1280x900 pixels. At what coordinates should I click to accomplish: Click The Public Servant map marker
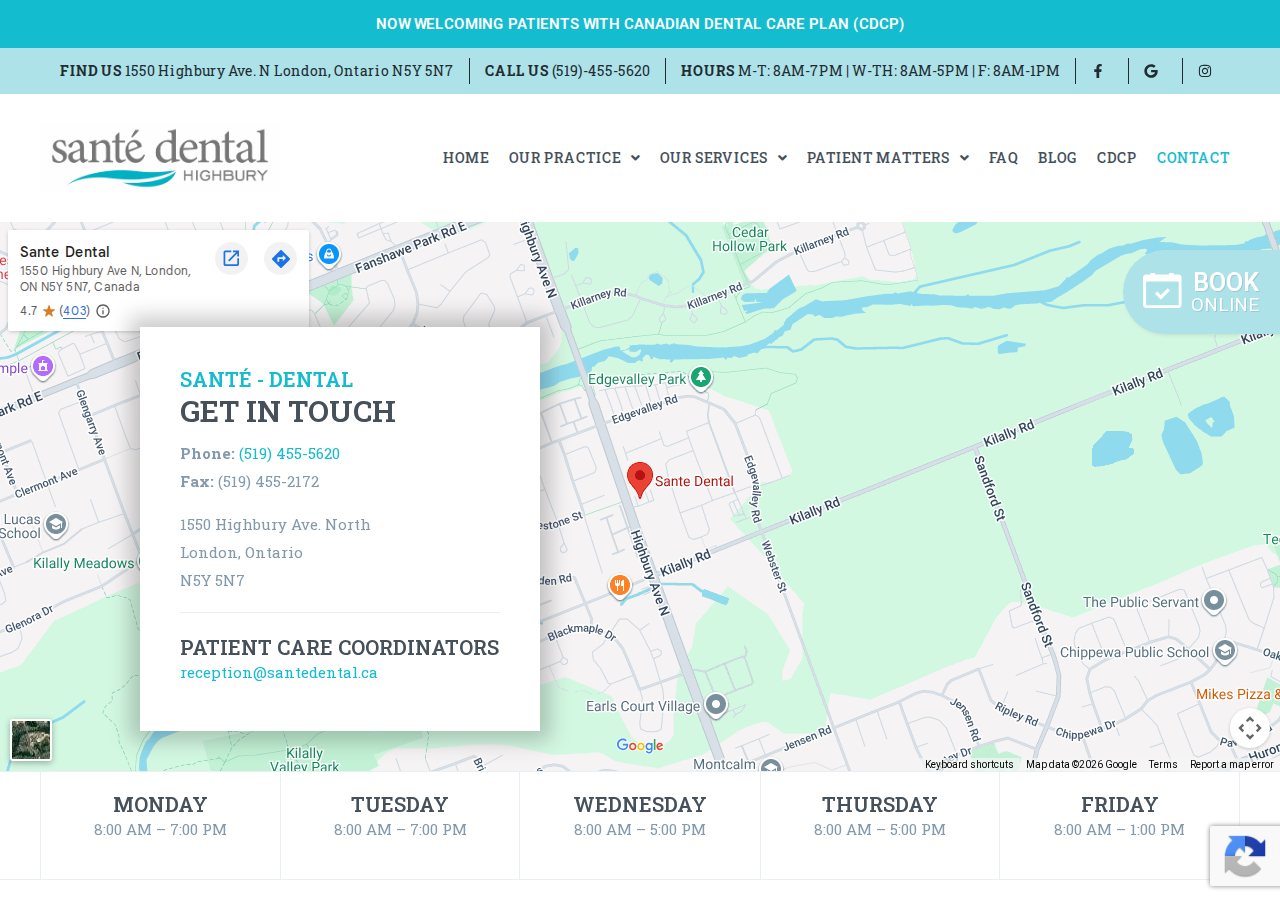(1214, 600)
